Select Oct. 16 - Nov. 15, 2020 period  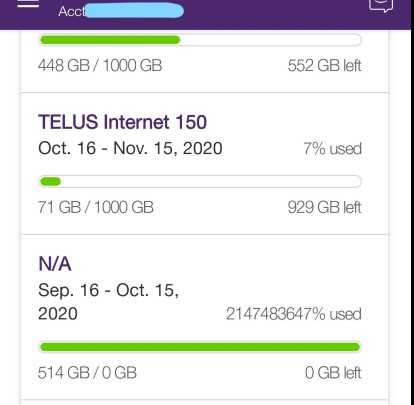coord(130,148)
